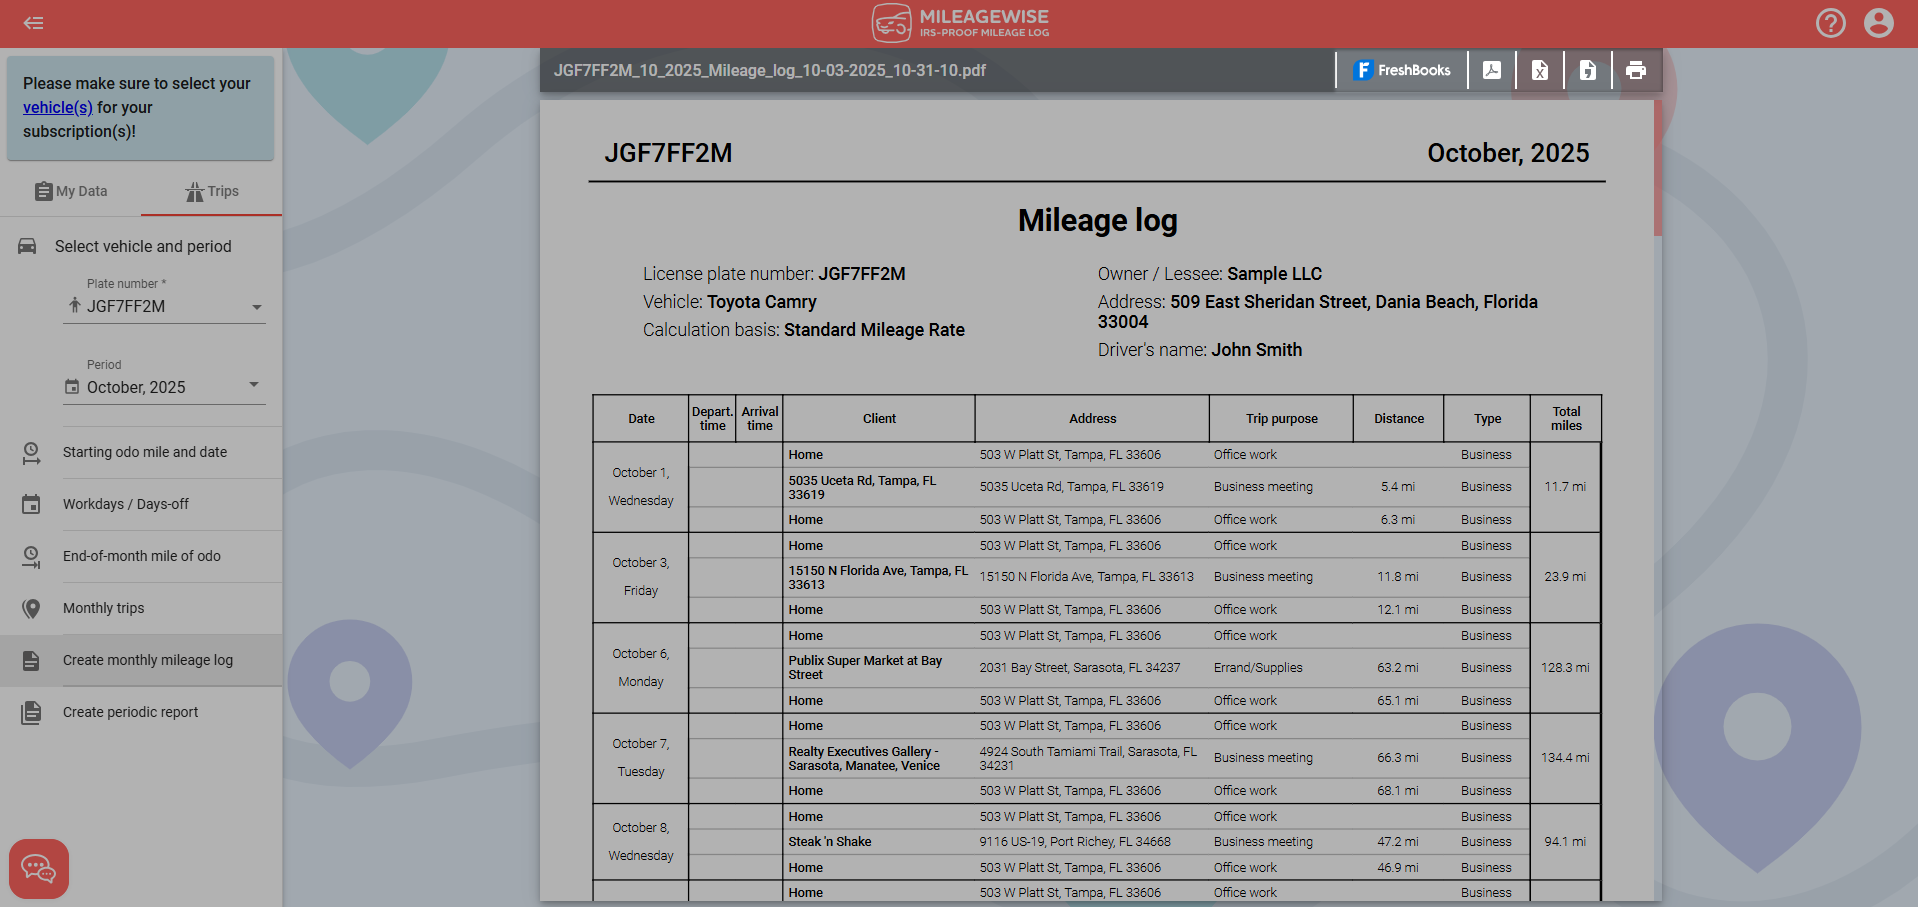The width and height of the screenshot is (1918, 907).
Task: Download the mileage log as PDF
Action: point(1491,70)
